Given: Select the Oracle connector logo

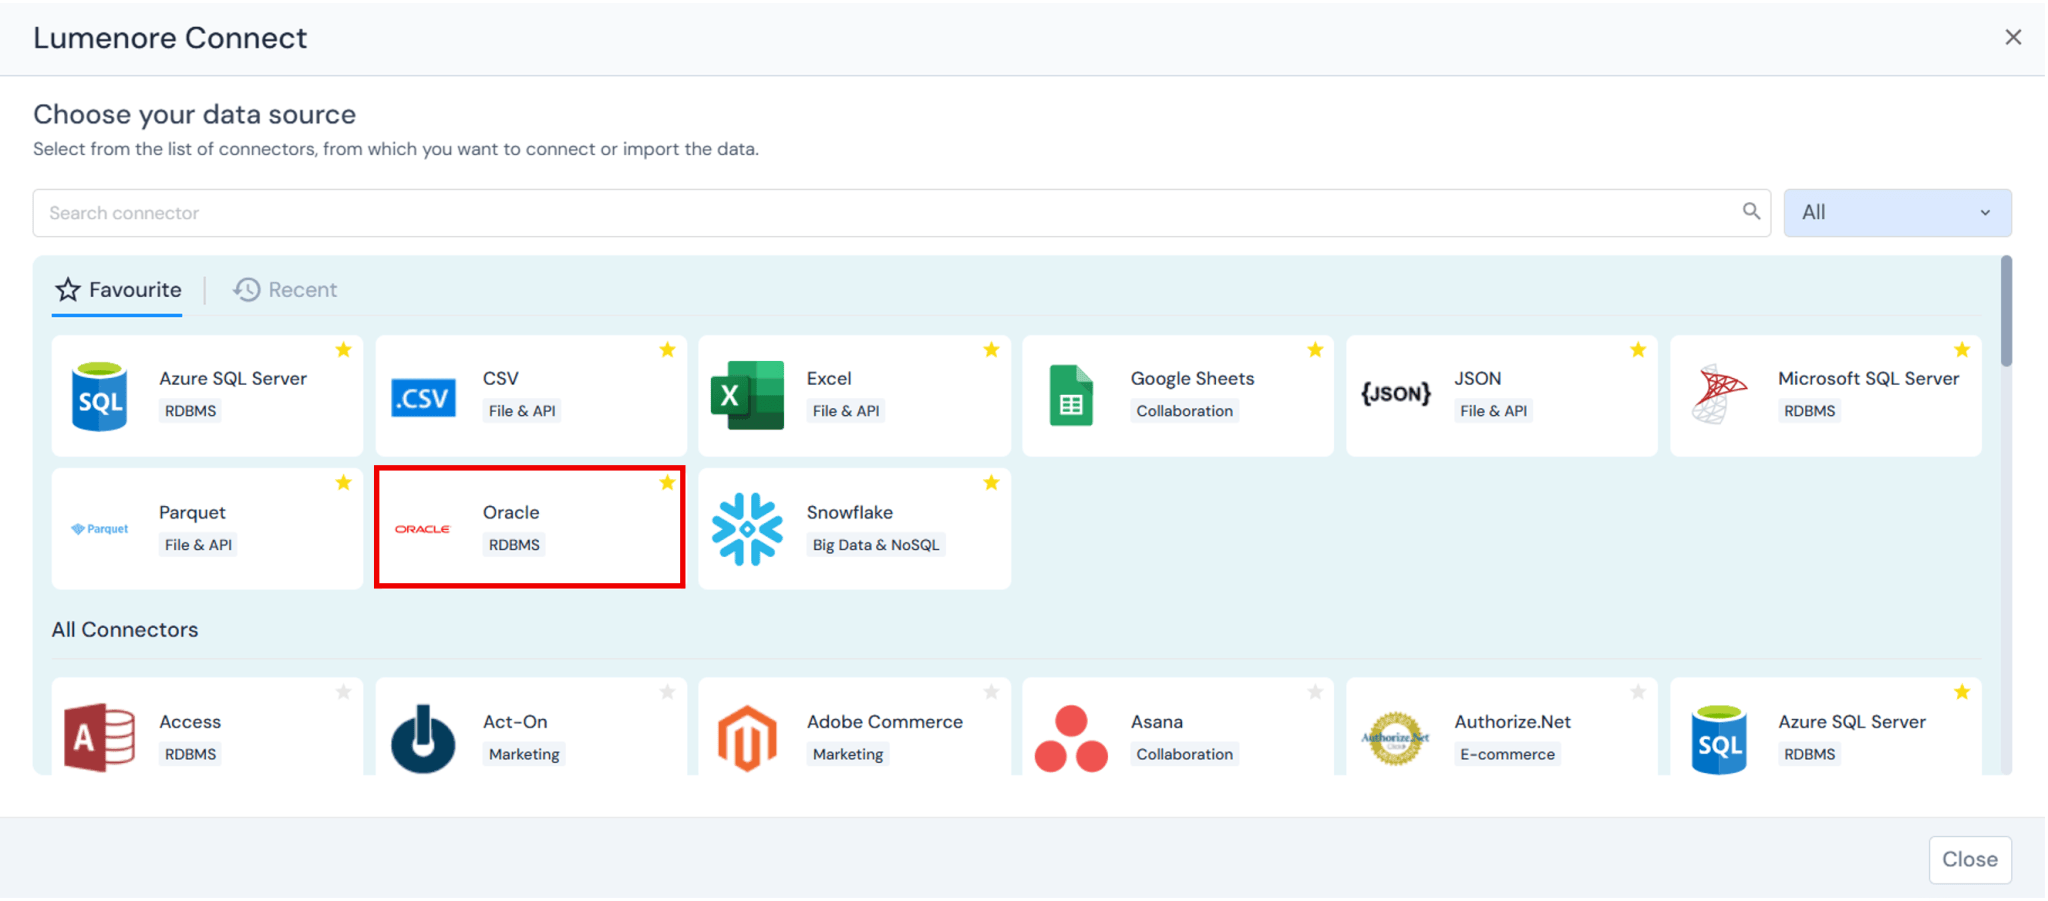Looking at the screenshot, I should (x=423, y=529).
